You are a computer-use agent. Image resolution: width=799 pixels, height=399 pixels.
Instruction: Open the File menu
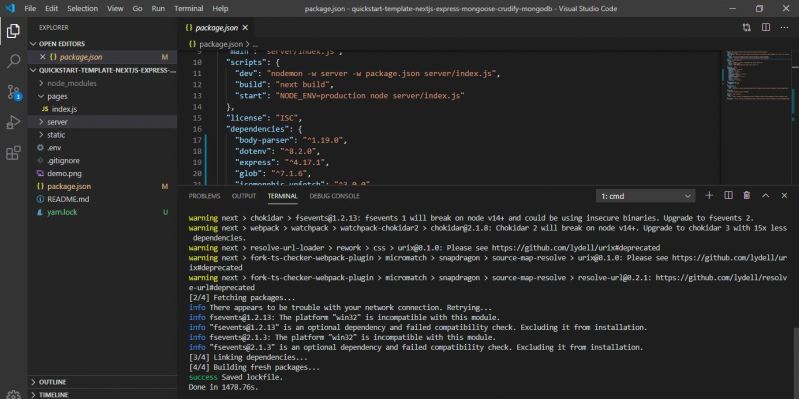tap(30, 9)
